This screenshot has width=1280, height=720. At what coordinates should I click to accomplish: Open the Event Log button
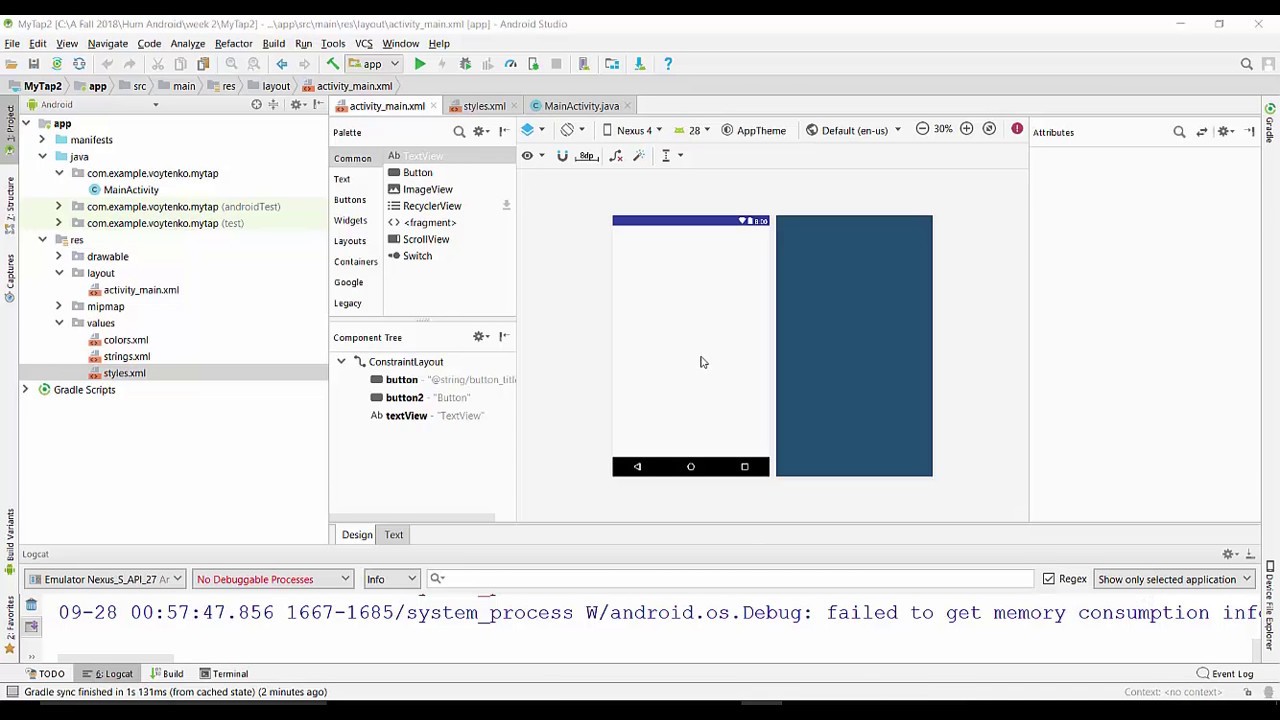click(1225, 674)
